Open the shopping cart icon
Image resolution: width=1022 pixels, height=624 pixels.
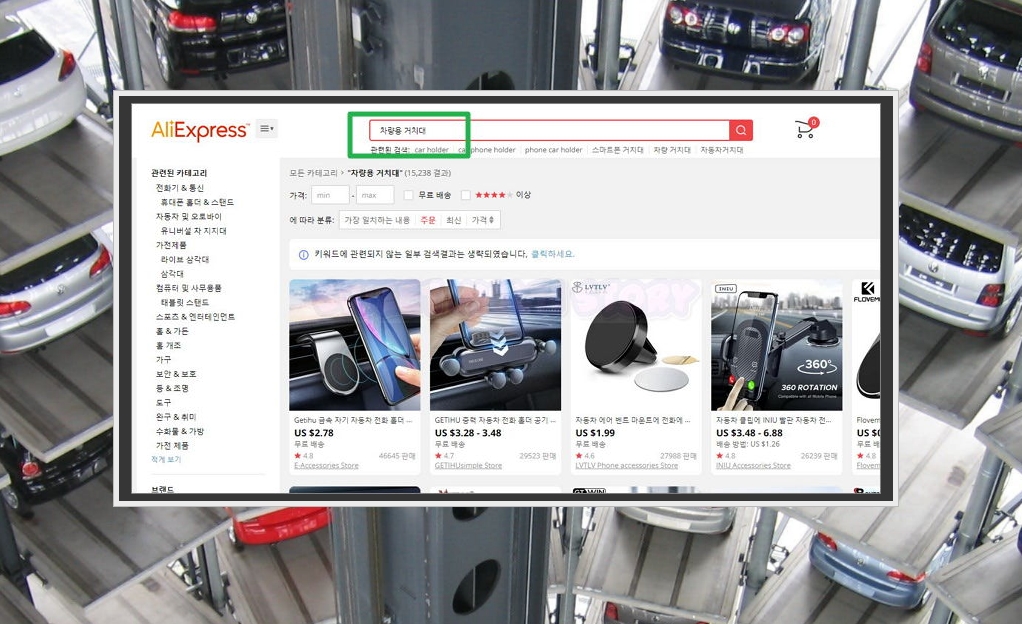[x=806, y=128]
